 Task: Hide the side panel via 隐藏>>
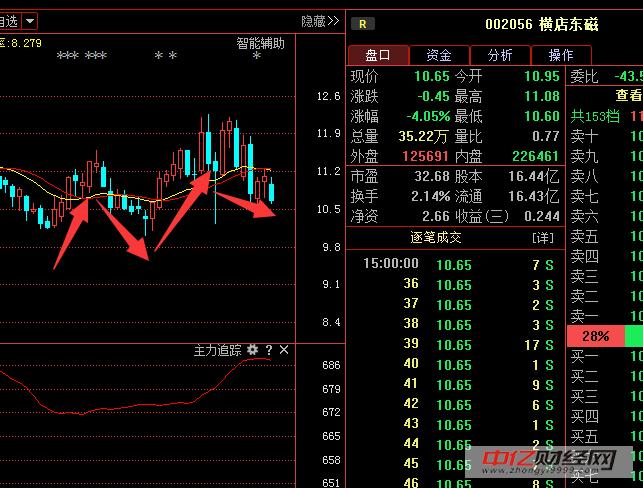(320, 20)
